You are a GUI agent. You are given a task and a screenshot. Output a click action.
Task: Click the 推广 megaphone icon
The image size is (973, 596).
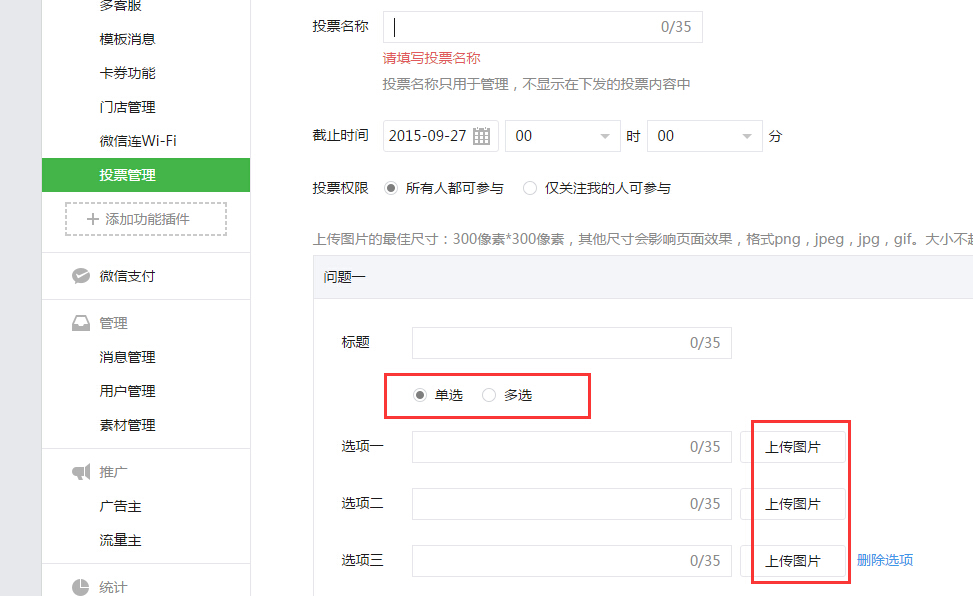(81, 472)
